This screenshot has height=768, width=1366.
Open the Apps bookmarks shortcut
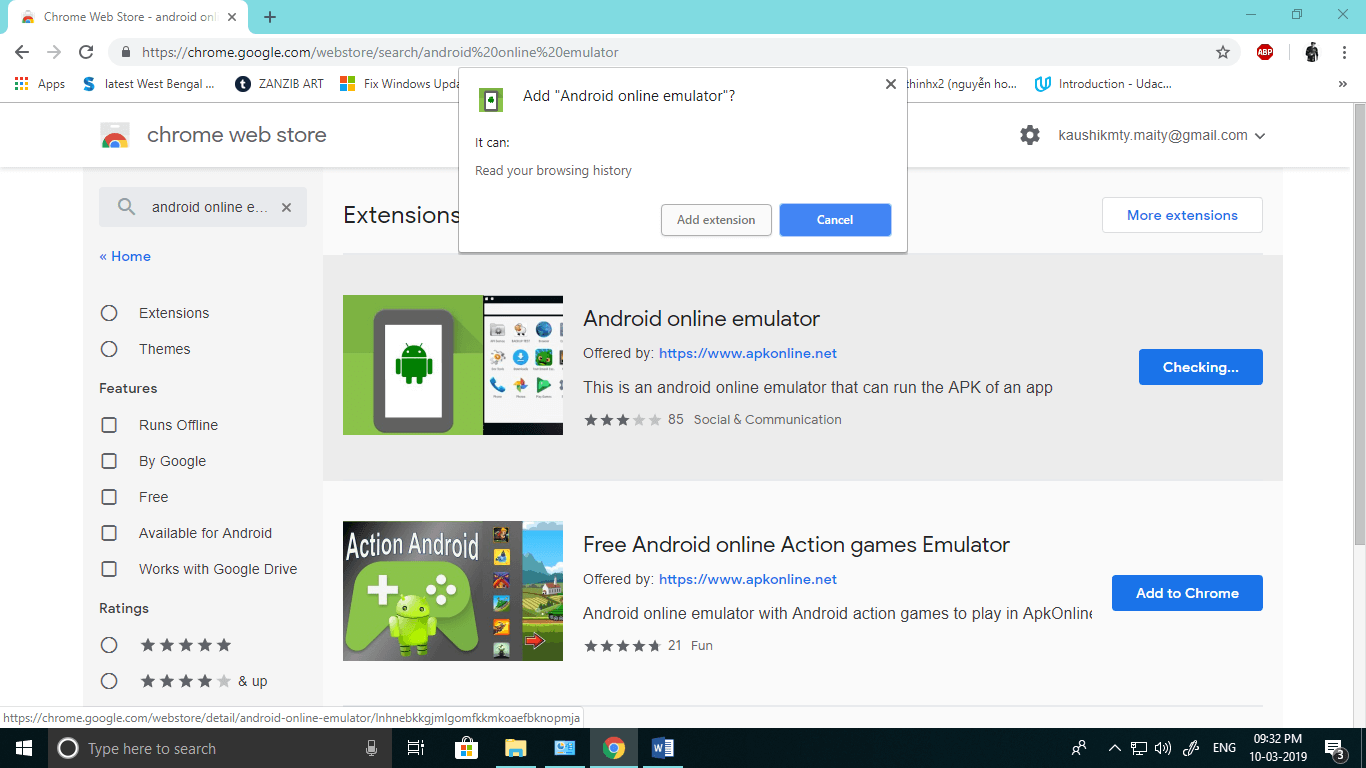click(40, 84)
